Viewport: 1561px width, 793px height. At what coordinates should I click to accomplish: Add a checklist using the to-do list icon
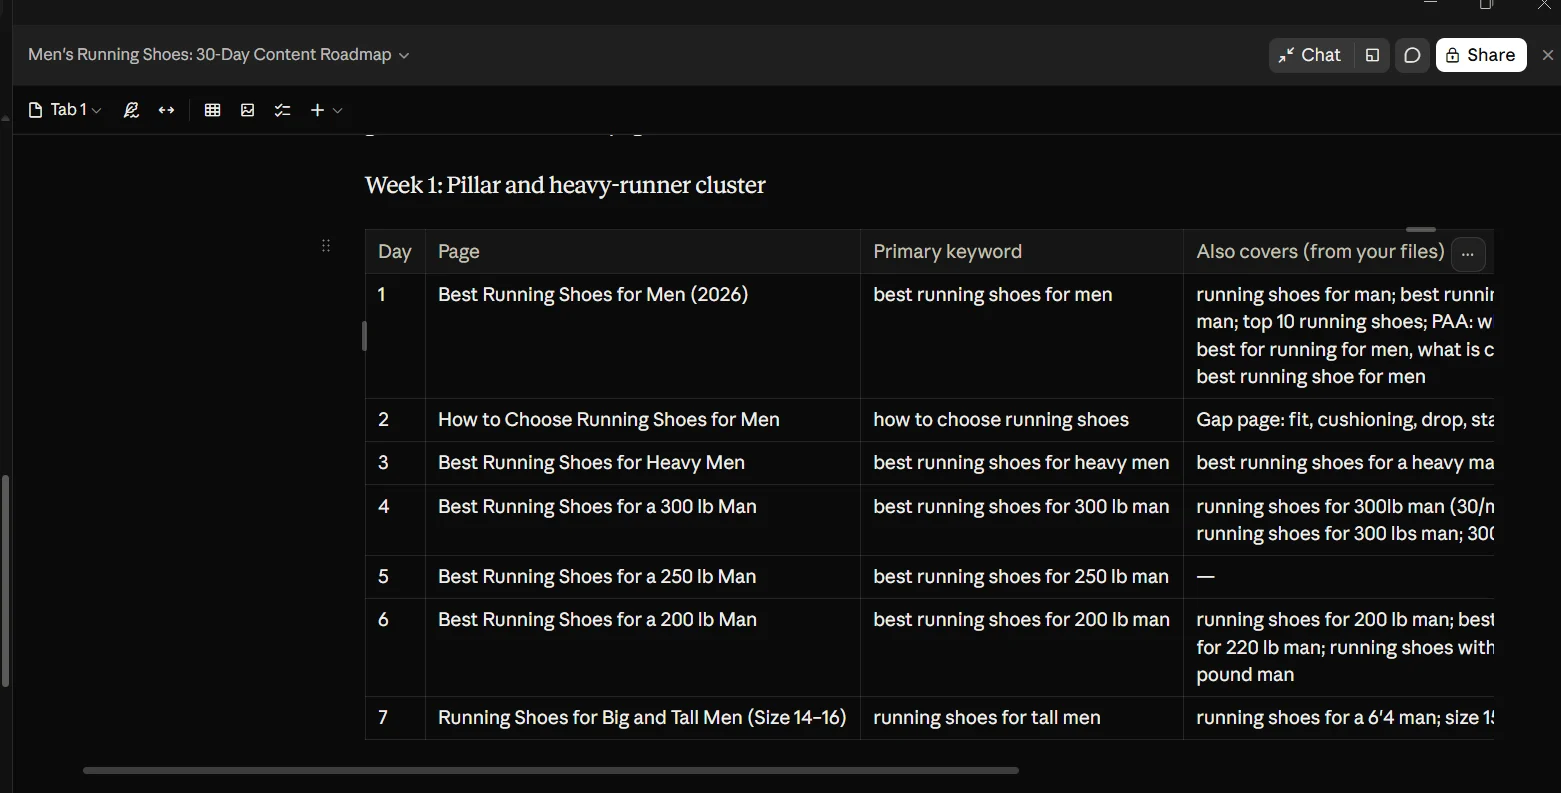[283, 110]
